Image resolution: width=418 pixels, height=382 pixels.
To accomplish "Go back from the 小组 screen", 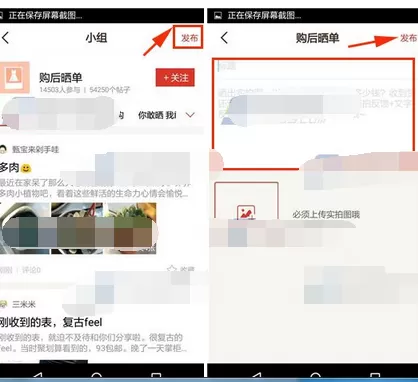I will coord(5,38).
